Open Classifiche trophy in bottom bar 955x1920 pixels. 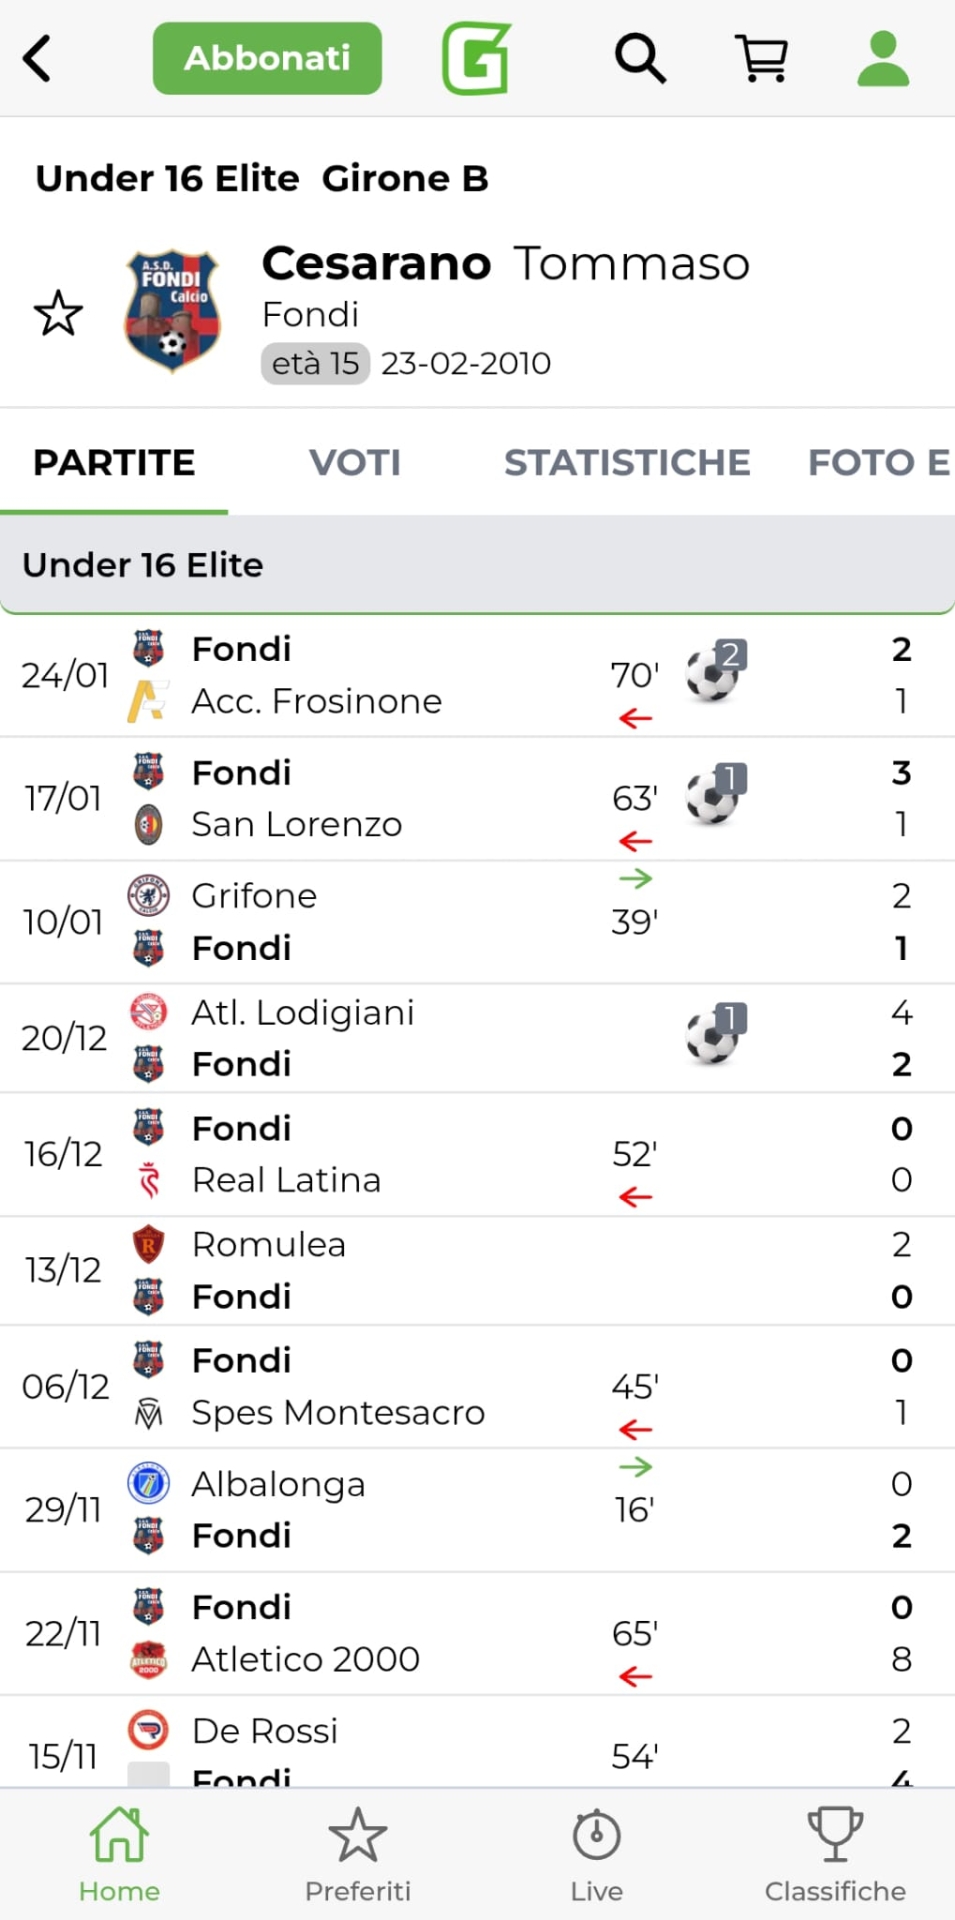click(835, 1853)
